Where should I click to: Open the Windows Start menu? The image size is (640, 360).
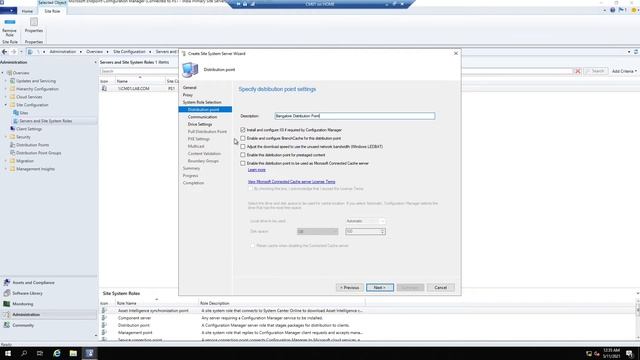point(8,353)
